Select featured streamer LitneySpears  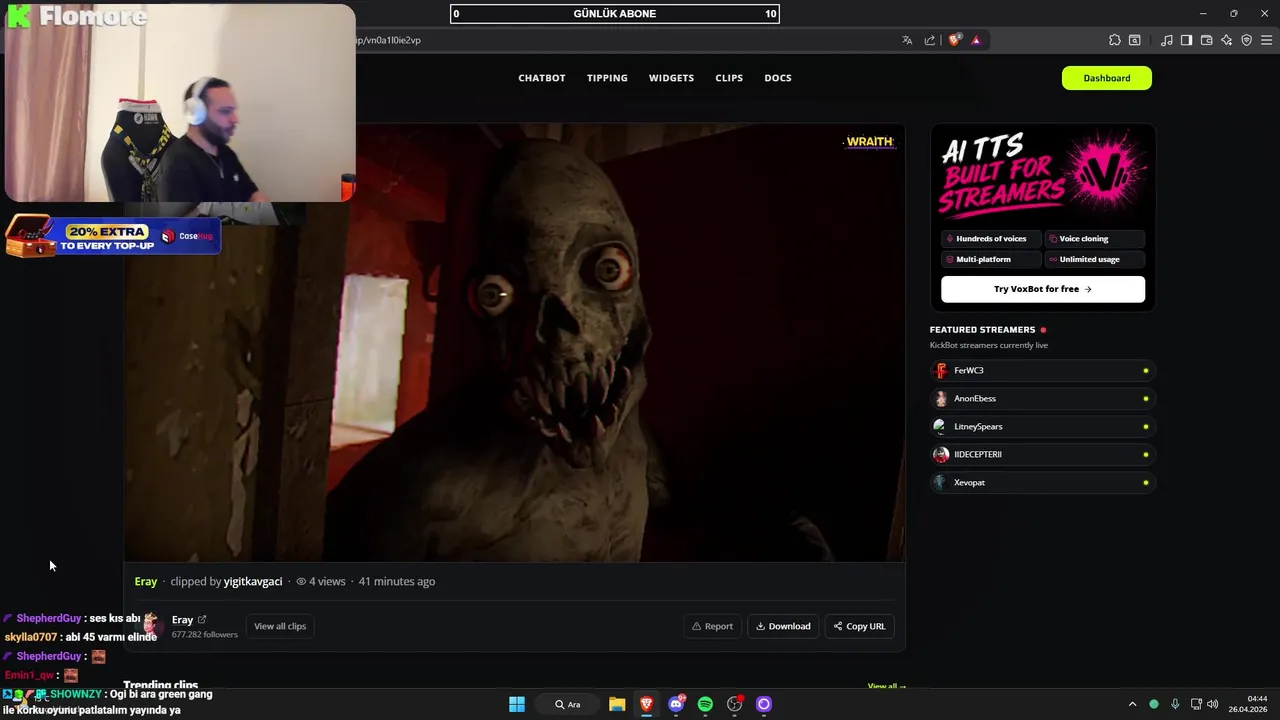(x=1043, y=426)
